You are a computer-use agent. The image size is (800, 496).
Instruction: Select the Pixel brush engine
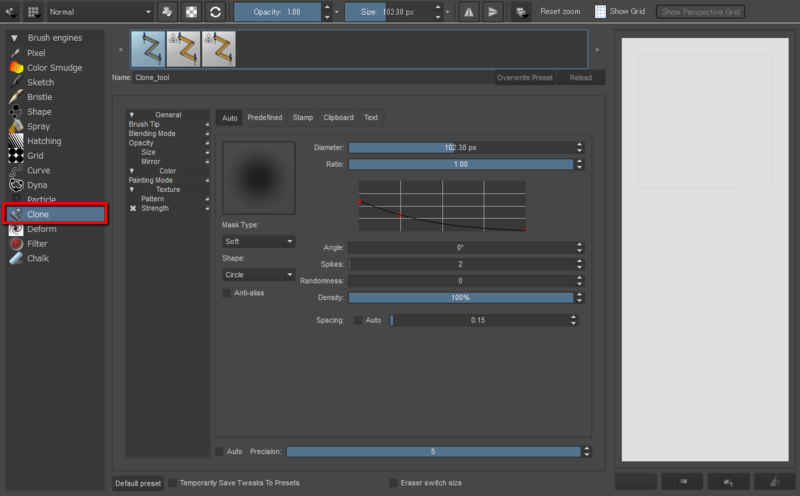point(36,53)
